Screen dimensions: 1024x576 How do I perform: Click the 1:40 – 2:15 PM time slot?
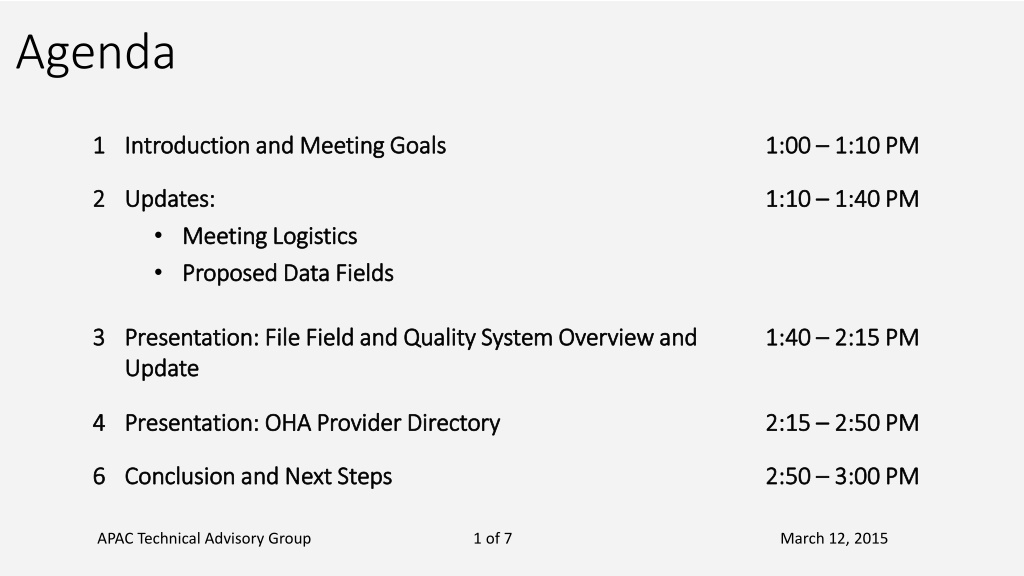(842, 338)
